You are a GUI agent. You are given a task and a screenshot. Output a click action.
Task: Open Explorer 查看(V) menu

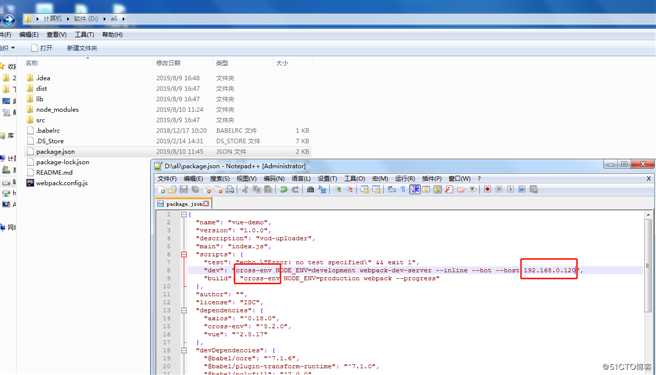56,35
